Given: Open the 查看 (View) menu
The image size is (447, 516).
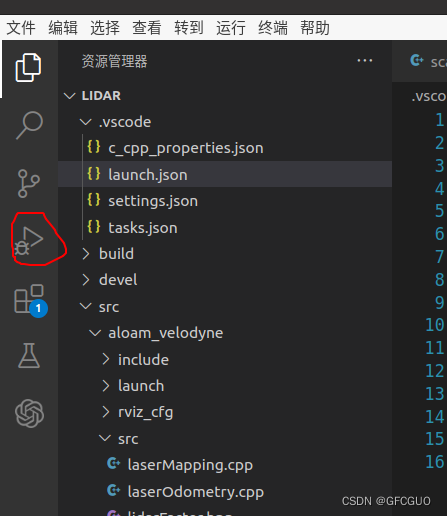Looking at the screenshot, I should click(147, 28).
